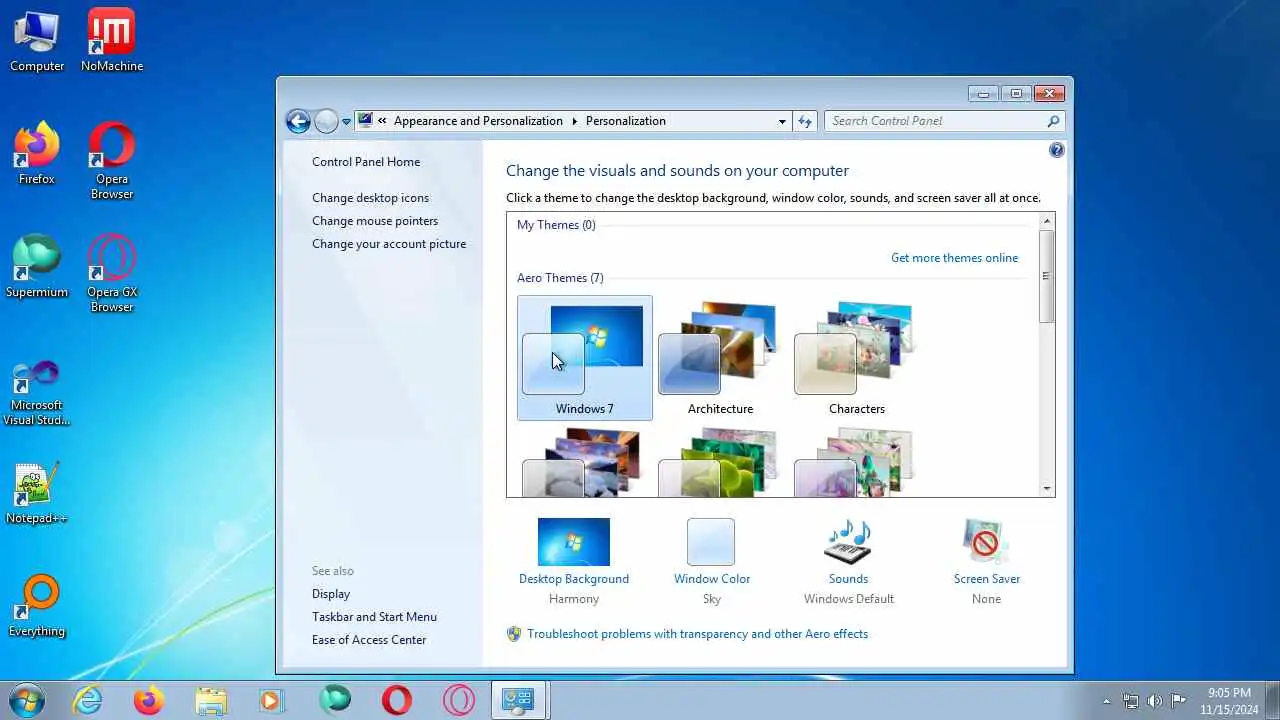Select the Microsoft Visual Studio desktop icon

(37, 393)
